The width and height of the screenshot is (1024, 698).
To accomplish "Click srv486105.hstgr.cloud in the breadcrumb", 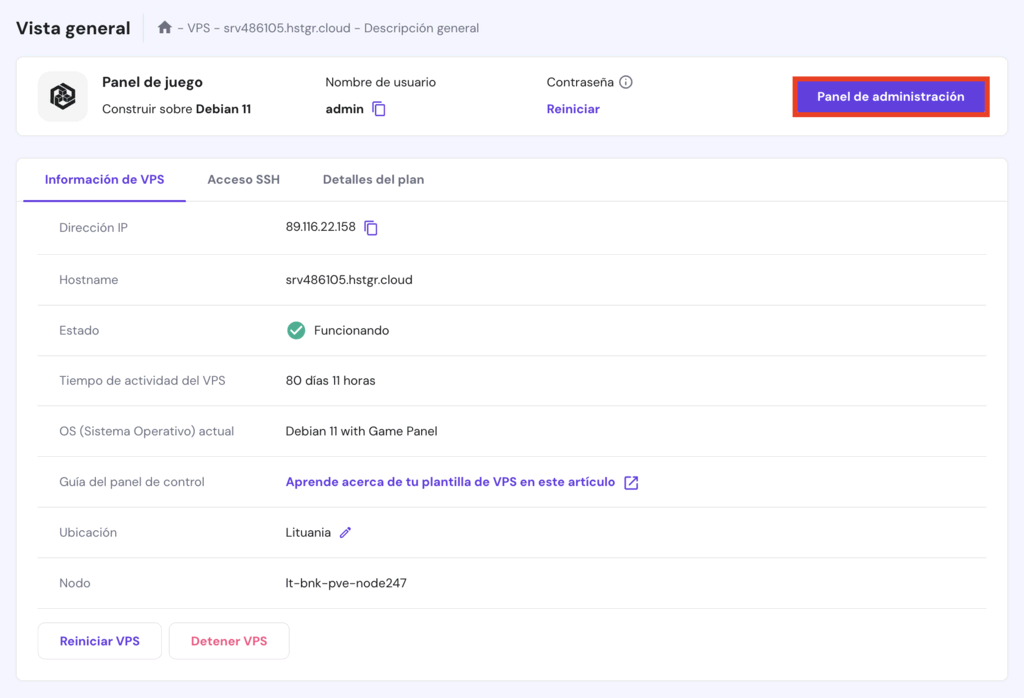I will pos(287,28).
